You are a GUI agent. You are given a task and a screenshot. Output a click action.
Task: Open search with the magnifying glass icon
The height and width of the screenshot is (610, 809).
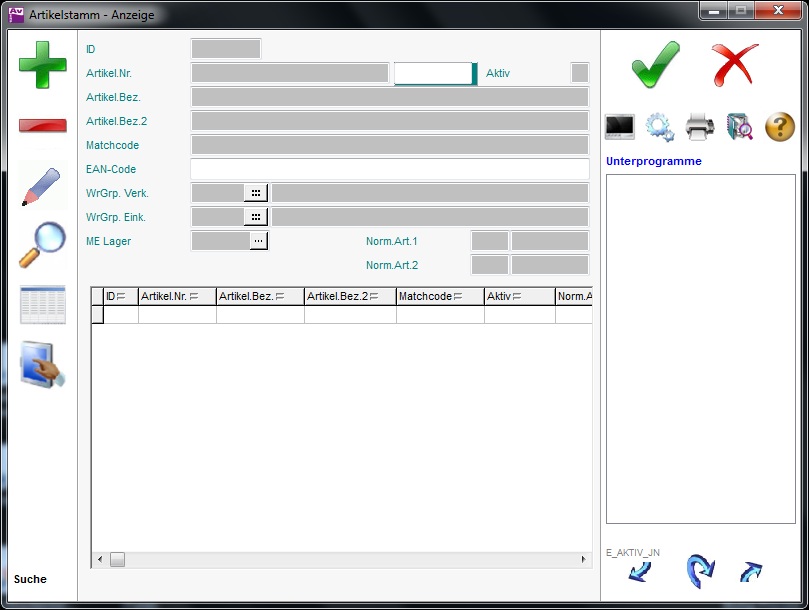[x=42, y=245]
